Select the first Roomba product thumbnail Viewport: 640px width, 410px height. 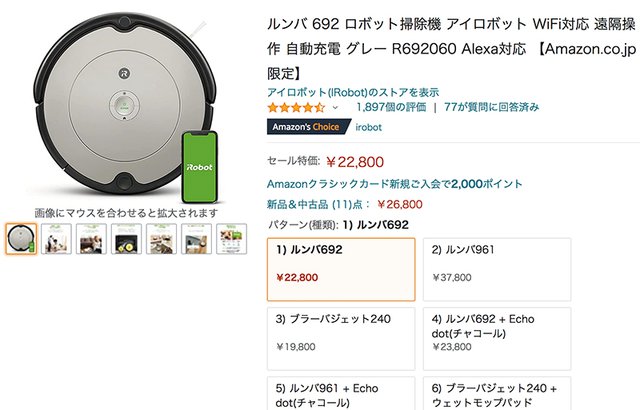tap(21, 238)
